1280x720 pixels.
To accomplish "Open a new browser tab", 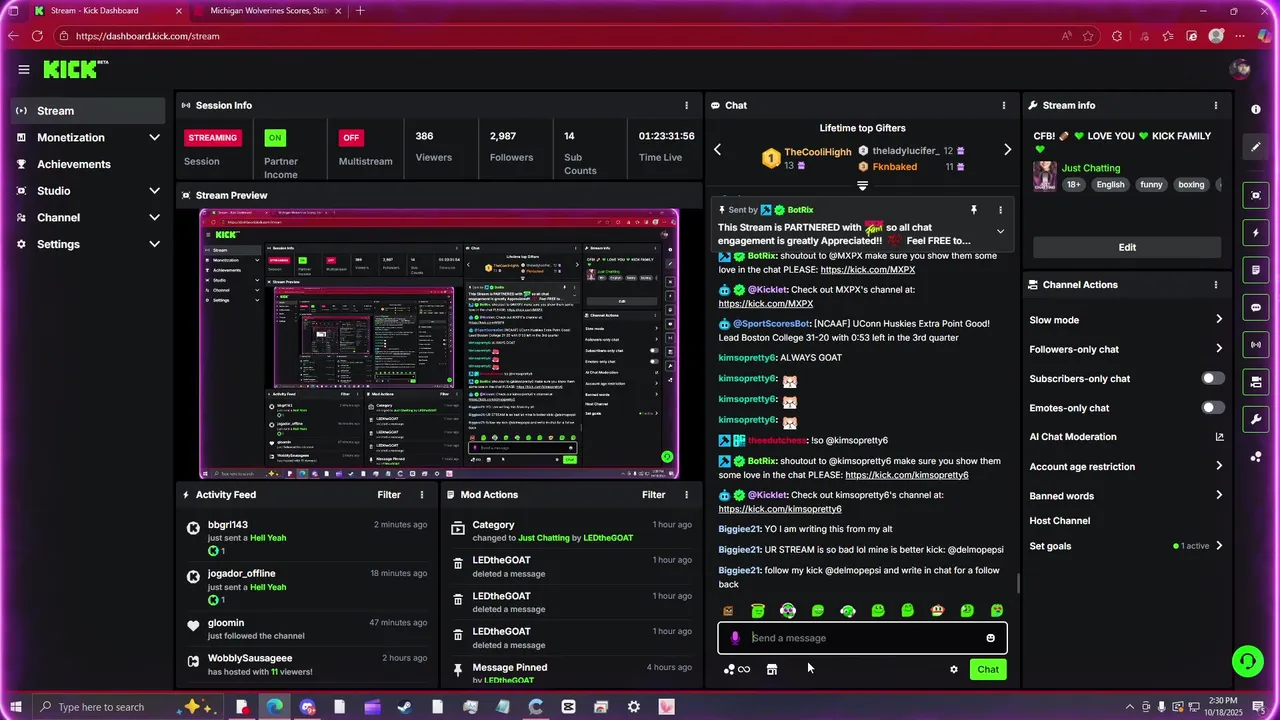I will (x=360, y=11).
